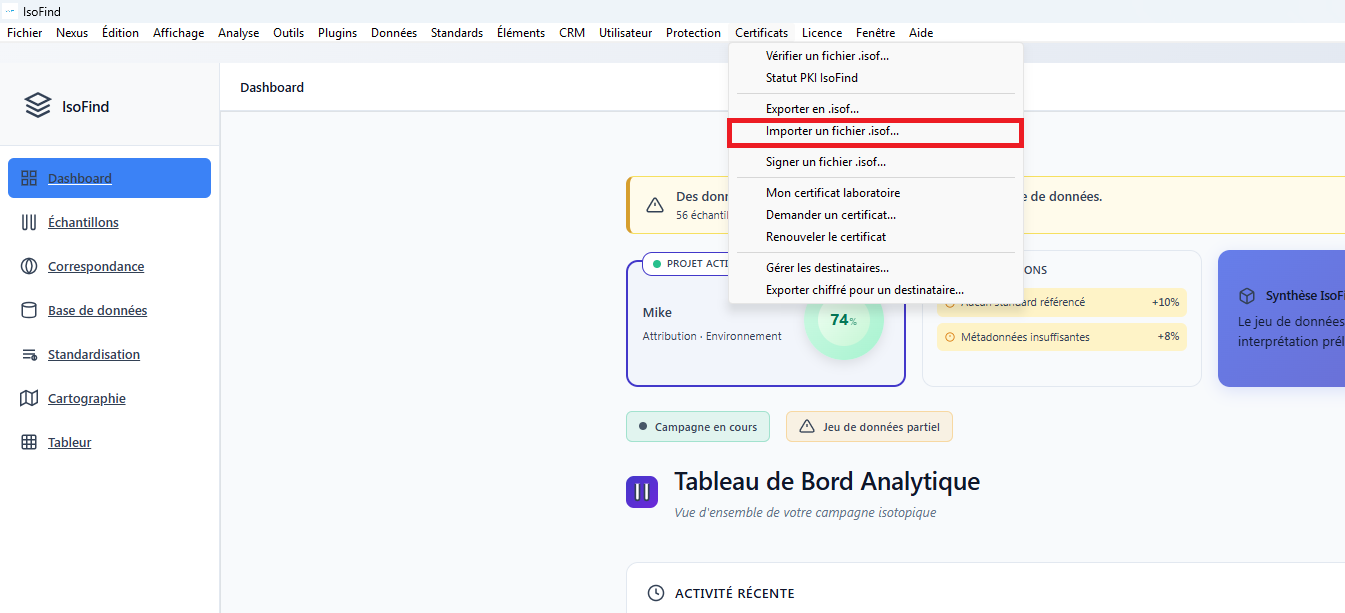This screenshot has width=1345, height=613.
Task: Switch to the Dashboard tab
Action: (x=271, y=87)
